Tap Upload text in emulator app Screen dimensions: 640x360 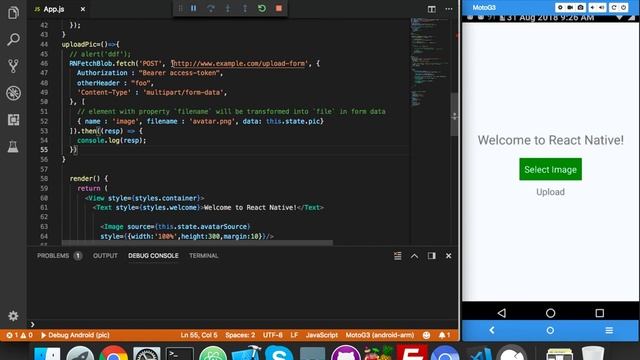tap(550, 192)
